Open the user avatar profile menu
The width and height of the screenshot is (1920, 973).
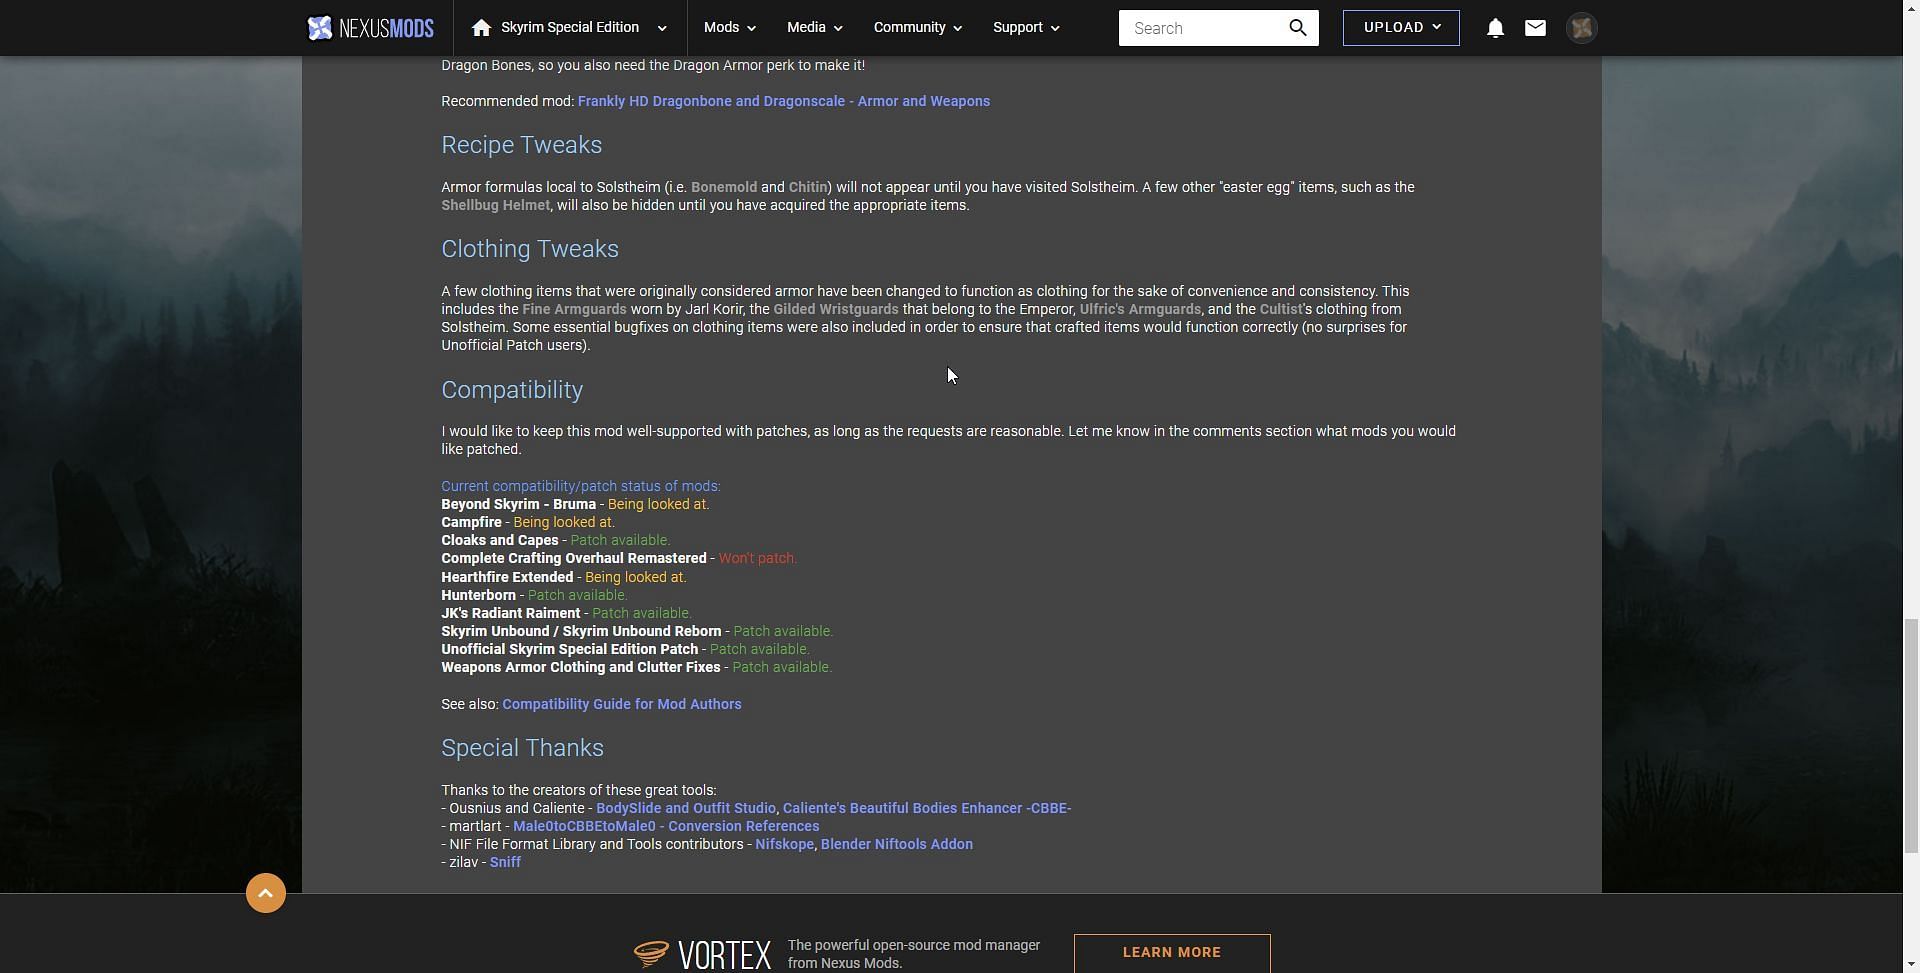[x=1581, y=28]
